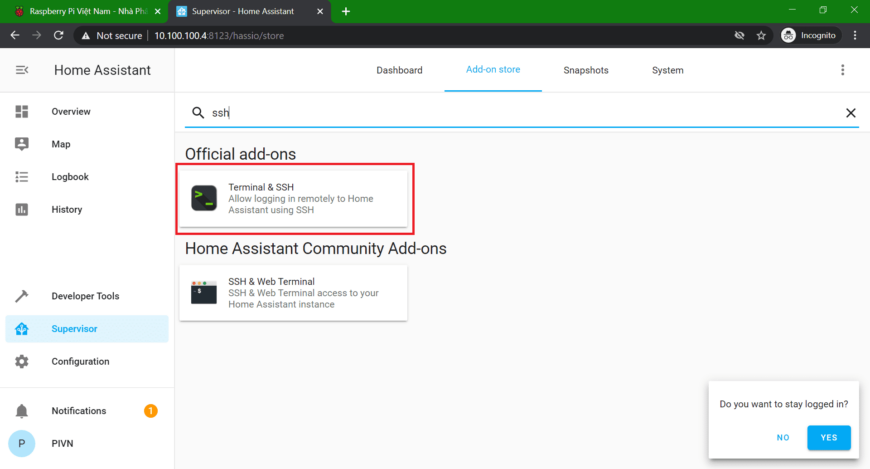Switch to the Snapshots tab
The height and width of the screenshot is (469, 870).
(585, 70)
